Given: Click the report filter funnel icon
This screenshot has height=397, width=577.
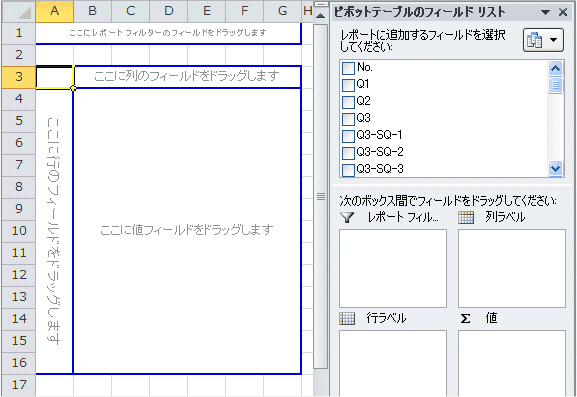Looking at the screenshot, I should (347, 217).
